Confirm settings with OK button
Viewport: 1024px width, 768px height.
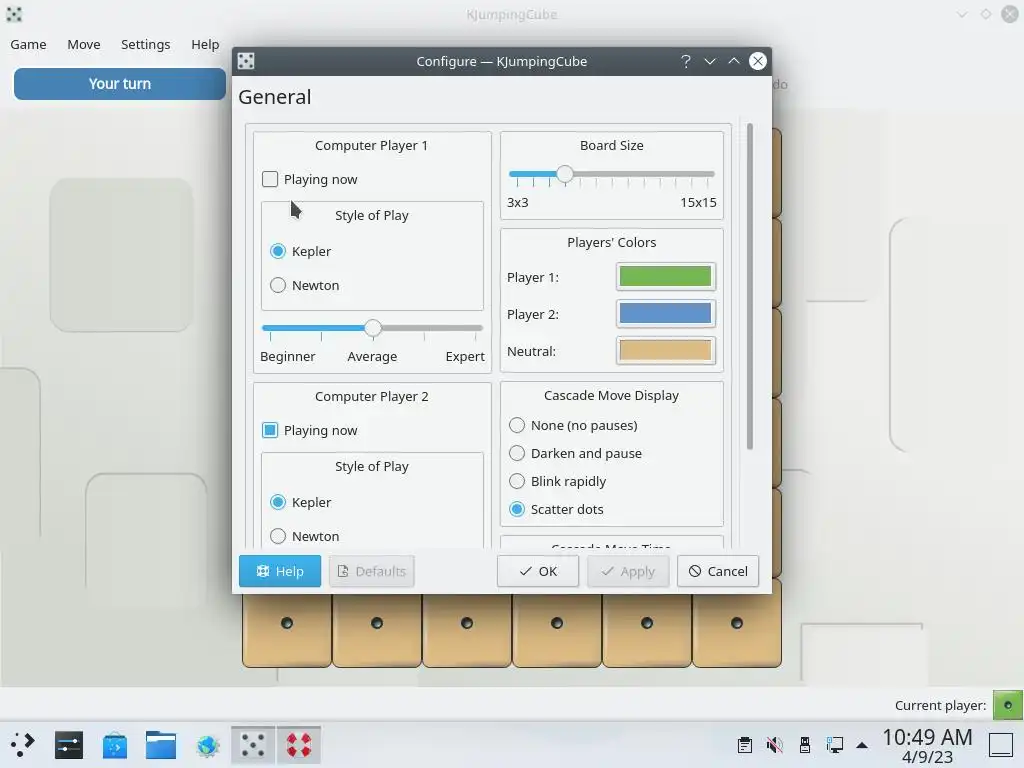click(537, 571)
